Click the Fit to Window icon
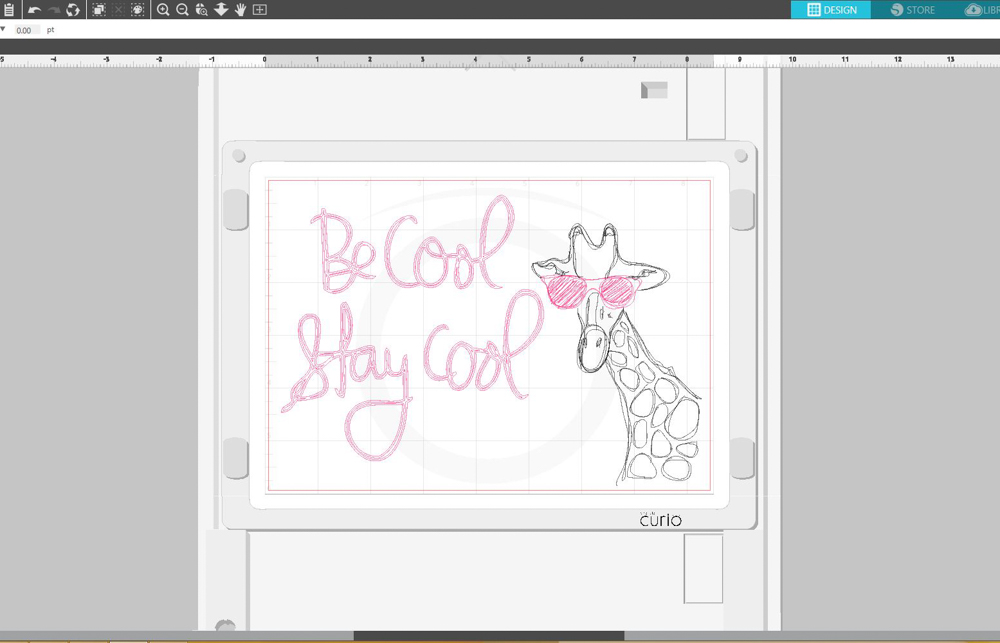 pos(260,10)
